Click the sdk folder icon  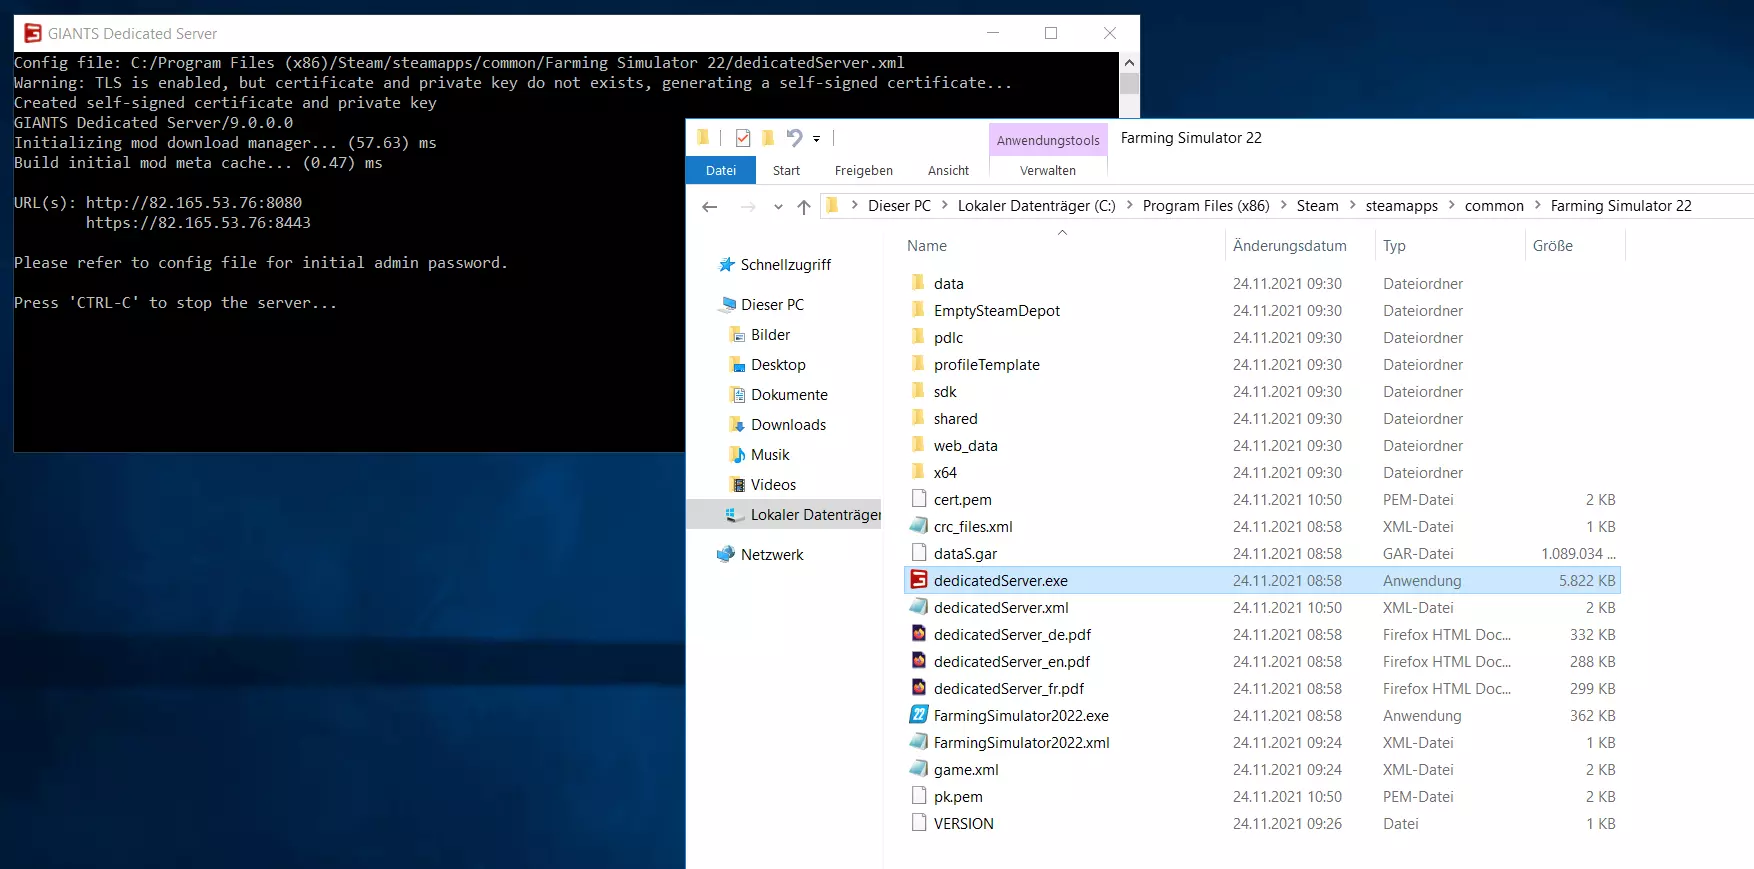pyautogui.click(x=918, y=391)
